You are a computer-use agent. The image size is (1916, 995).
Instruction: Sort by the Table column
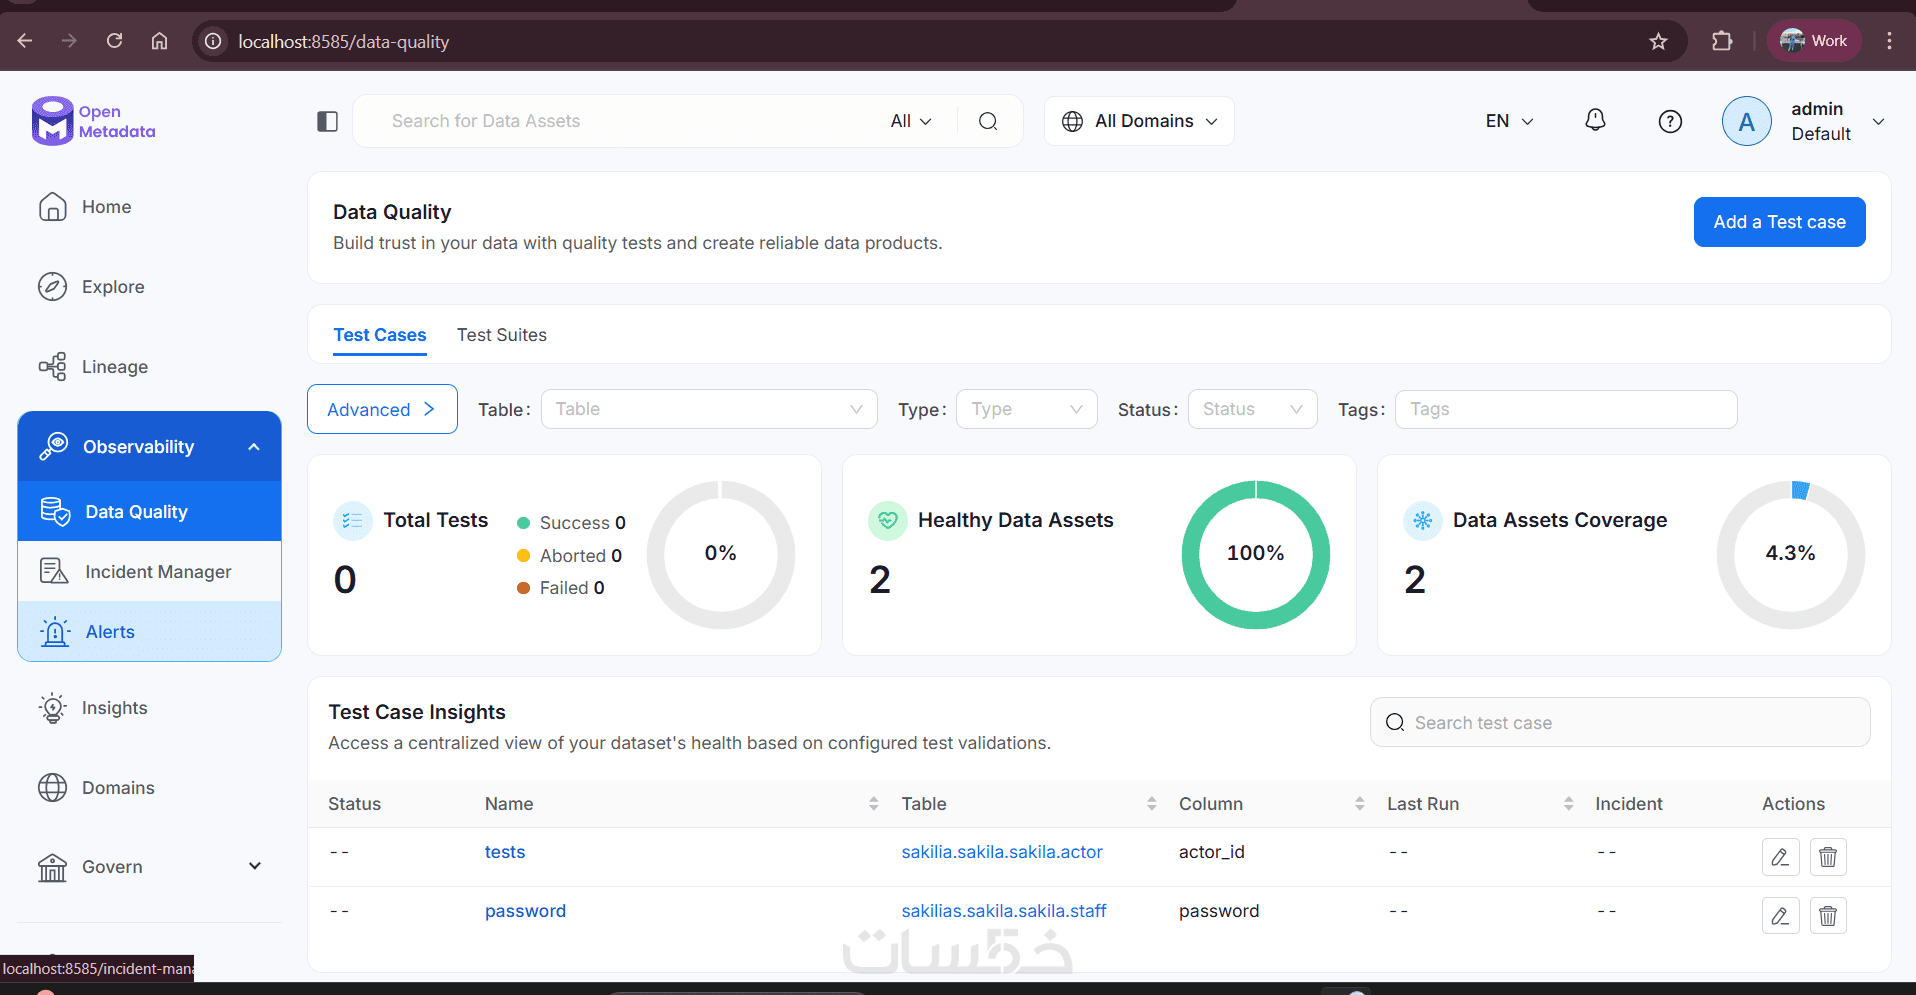pos(1151,804)
